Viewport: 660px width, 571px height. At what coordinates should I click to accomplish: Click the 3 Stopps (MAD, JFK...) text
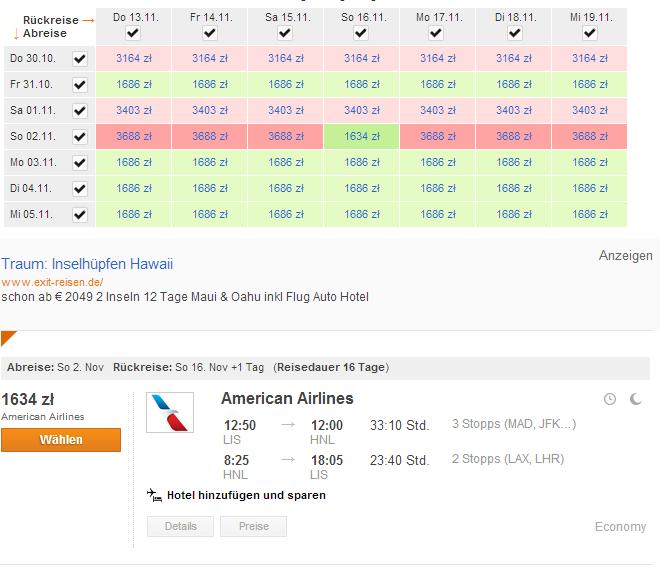click(x=514, y=424)
